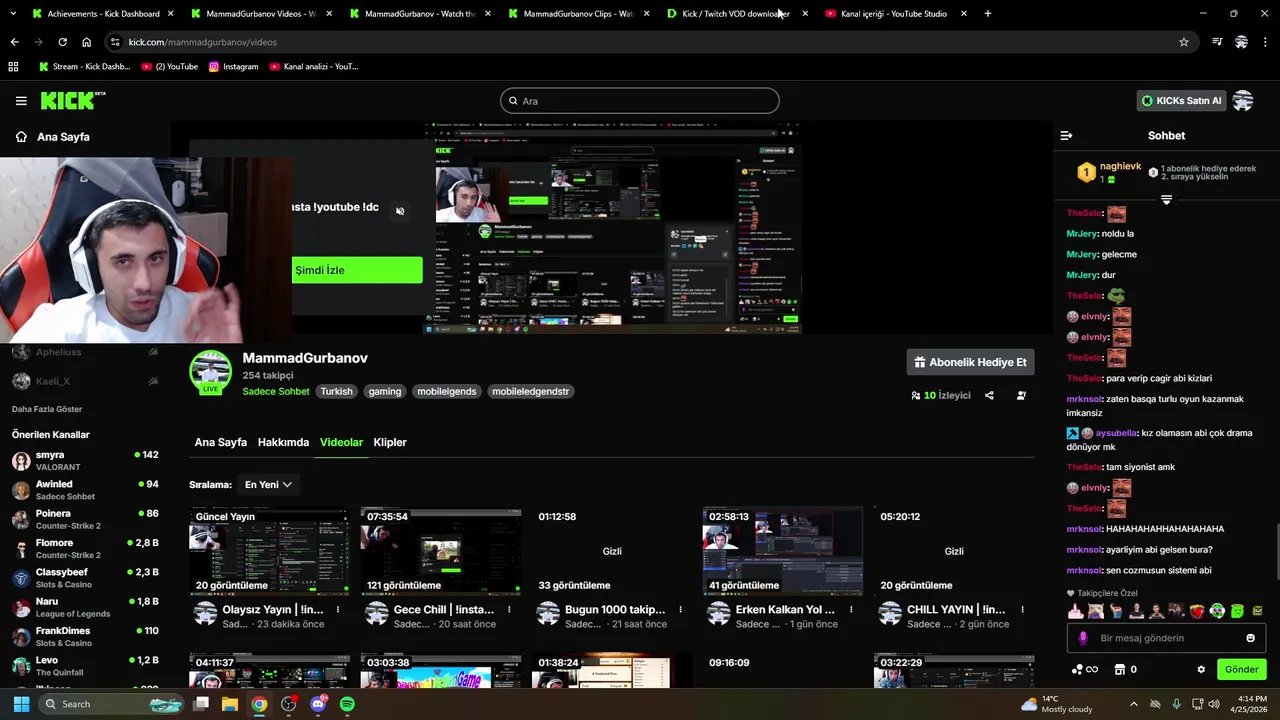1280x720 pixels.
Task: Open Güncel Yayın video thumbnail
Action: click(269, 551)
